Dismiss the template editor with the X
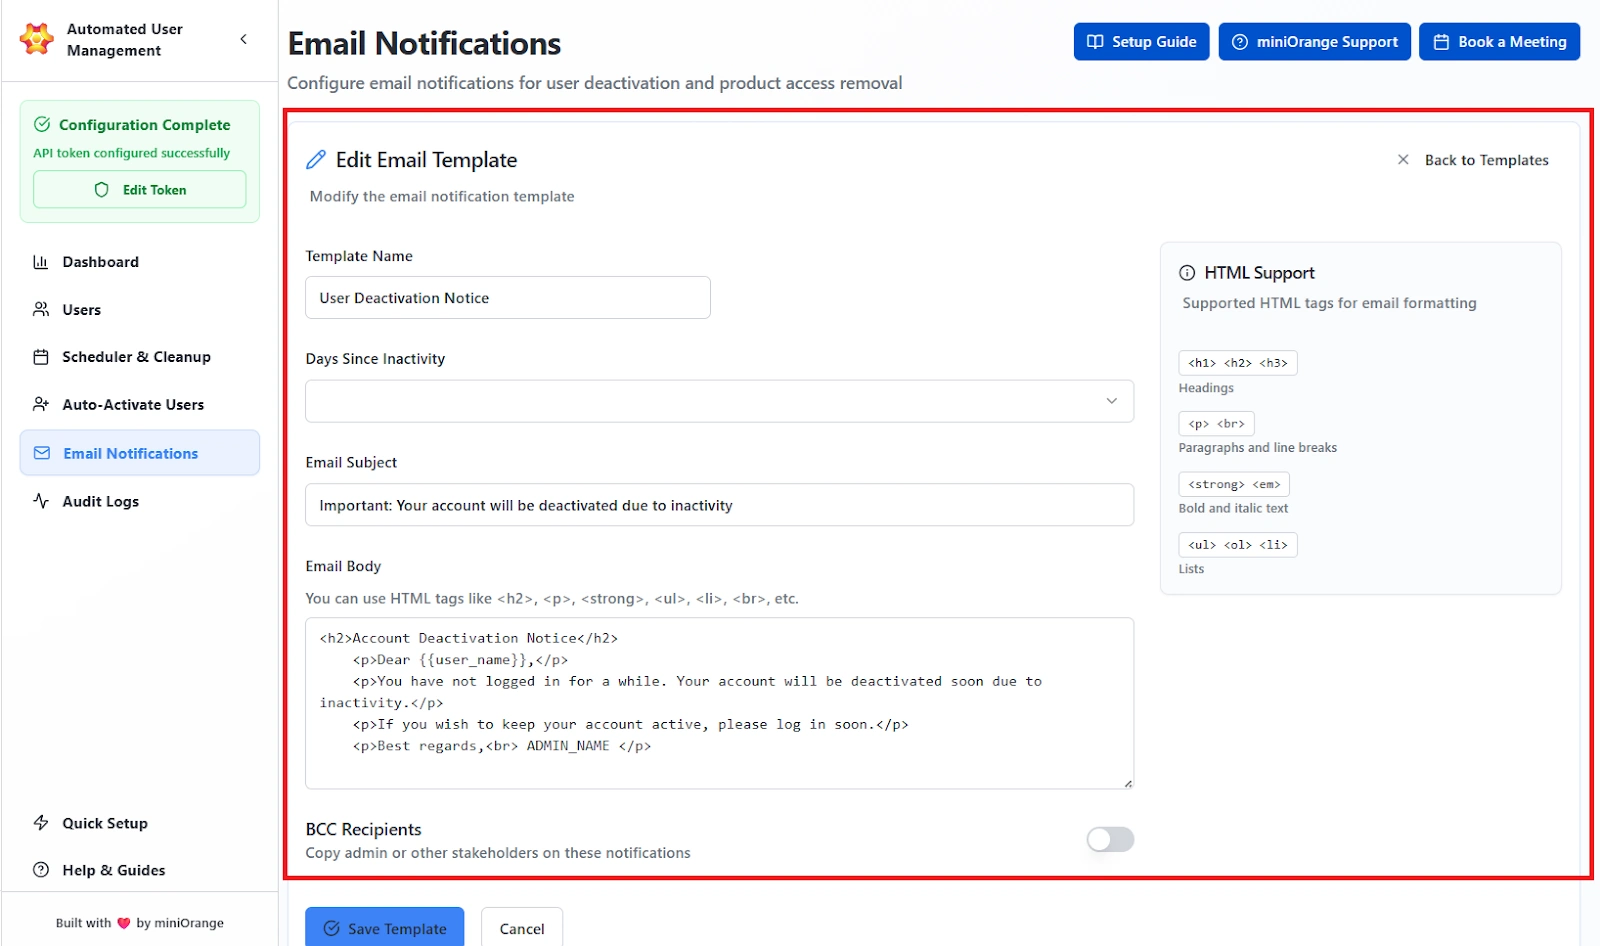Image resolution: width=1600 pixels, height=946 pixels. (1403, 159)
